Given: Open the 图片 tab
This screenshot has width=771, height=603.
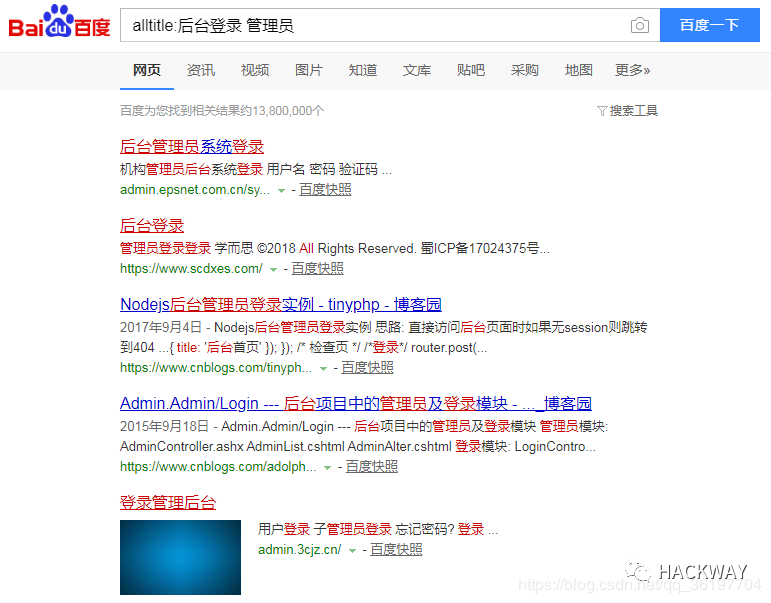Looking at the screenshot, I should point(309,70).
